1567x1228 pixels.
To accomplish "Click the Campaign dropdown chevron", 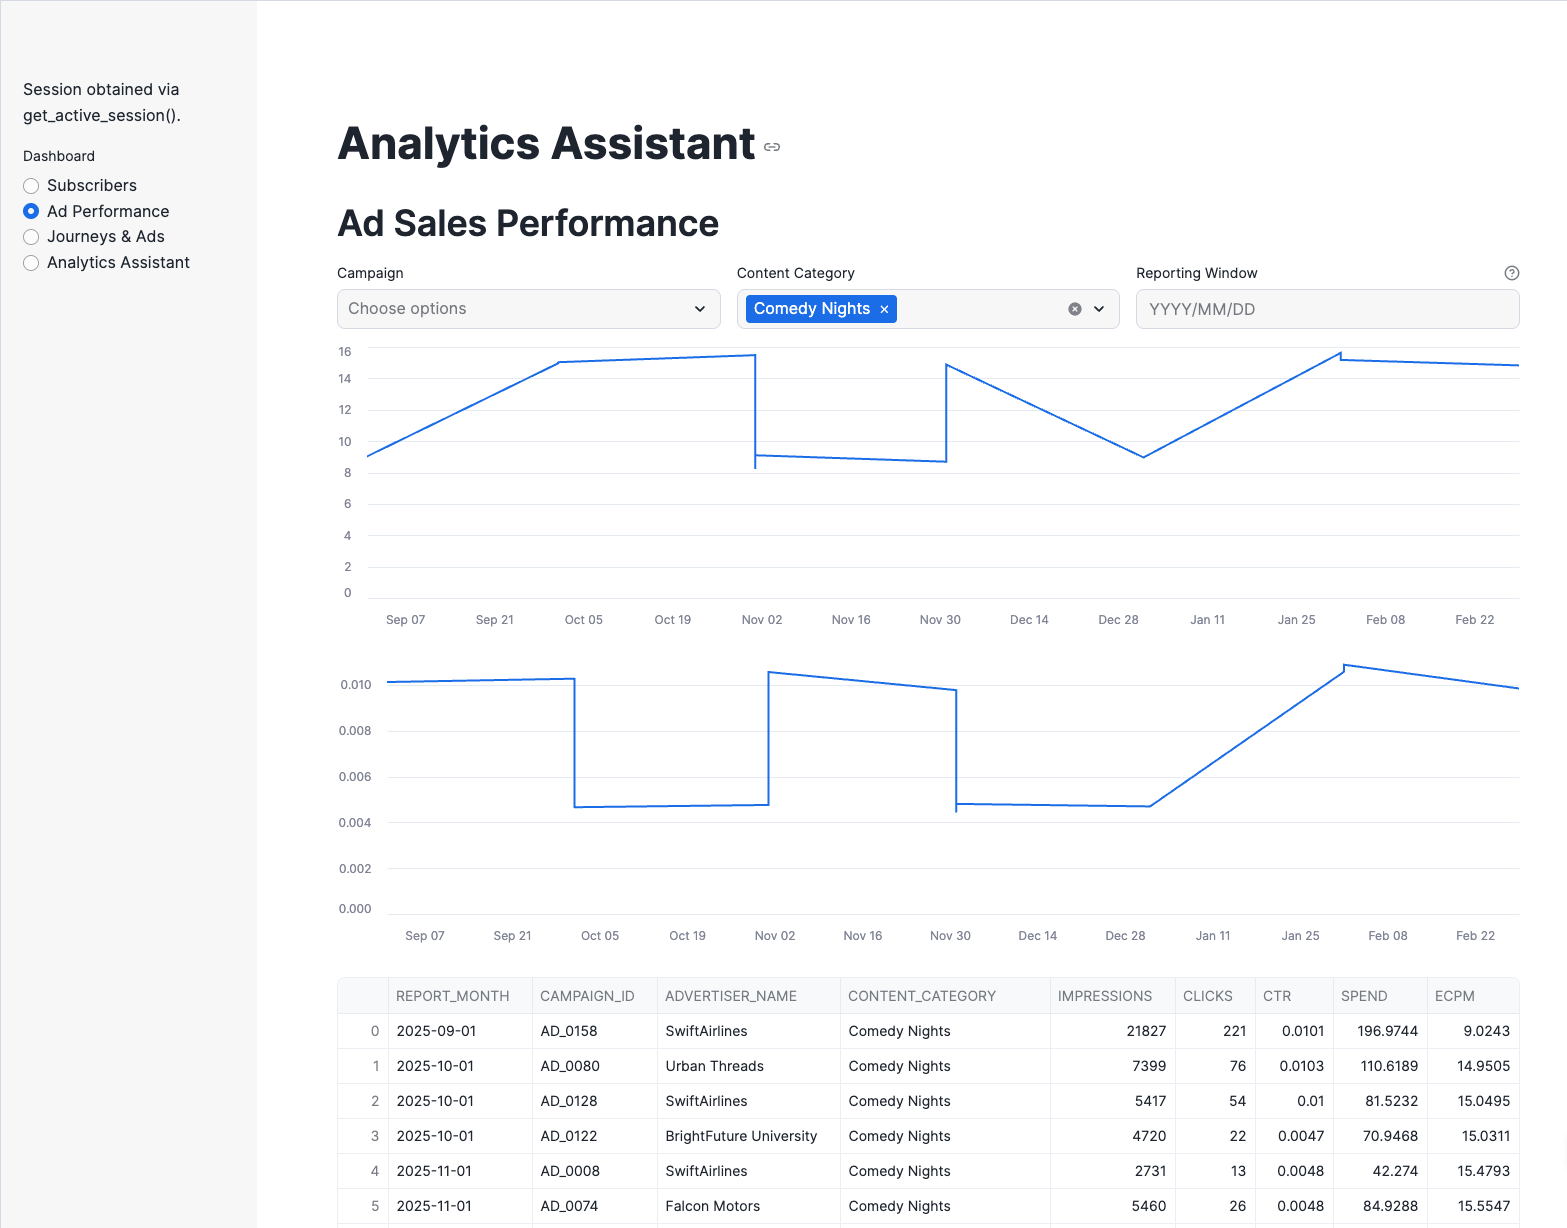I will 699,309.
